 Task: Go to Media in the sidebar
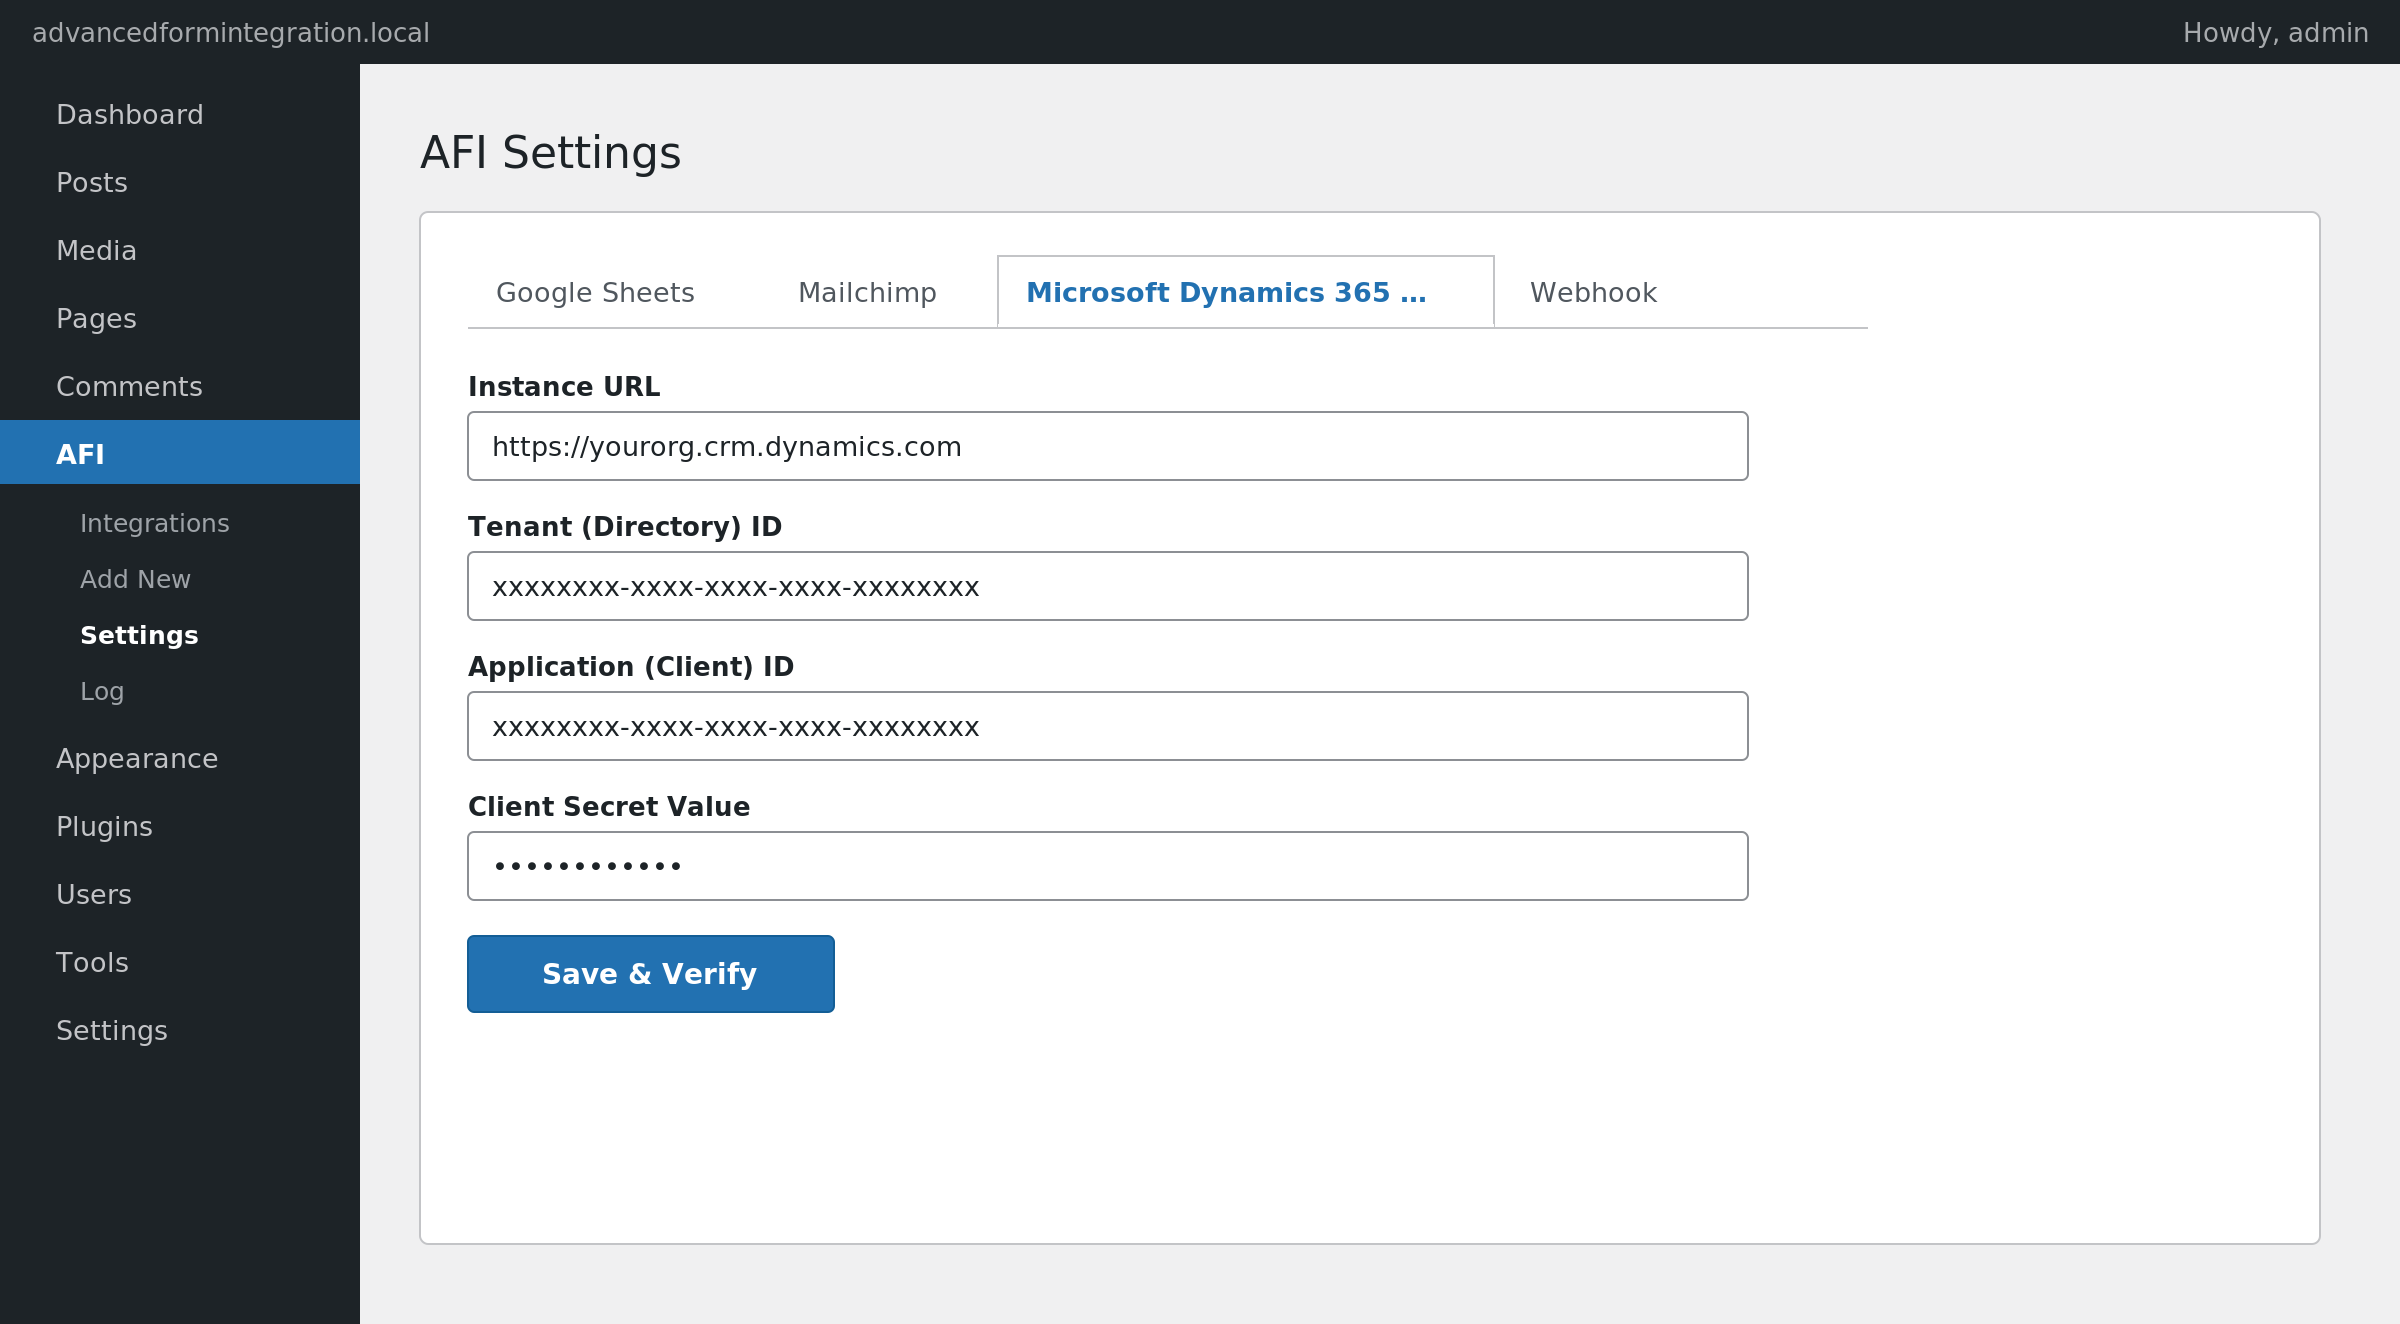180,251
